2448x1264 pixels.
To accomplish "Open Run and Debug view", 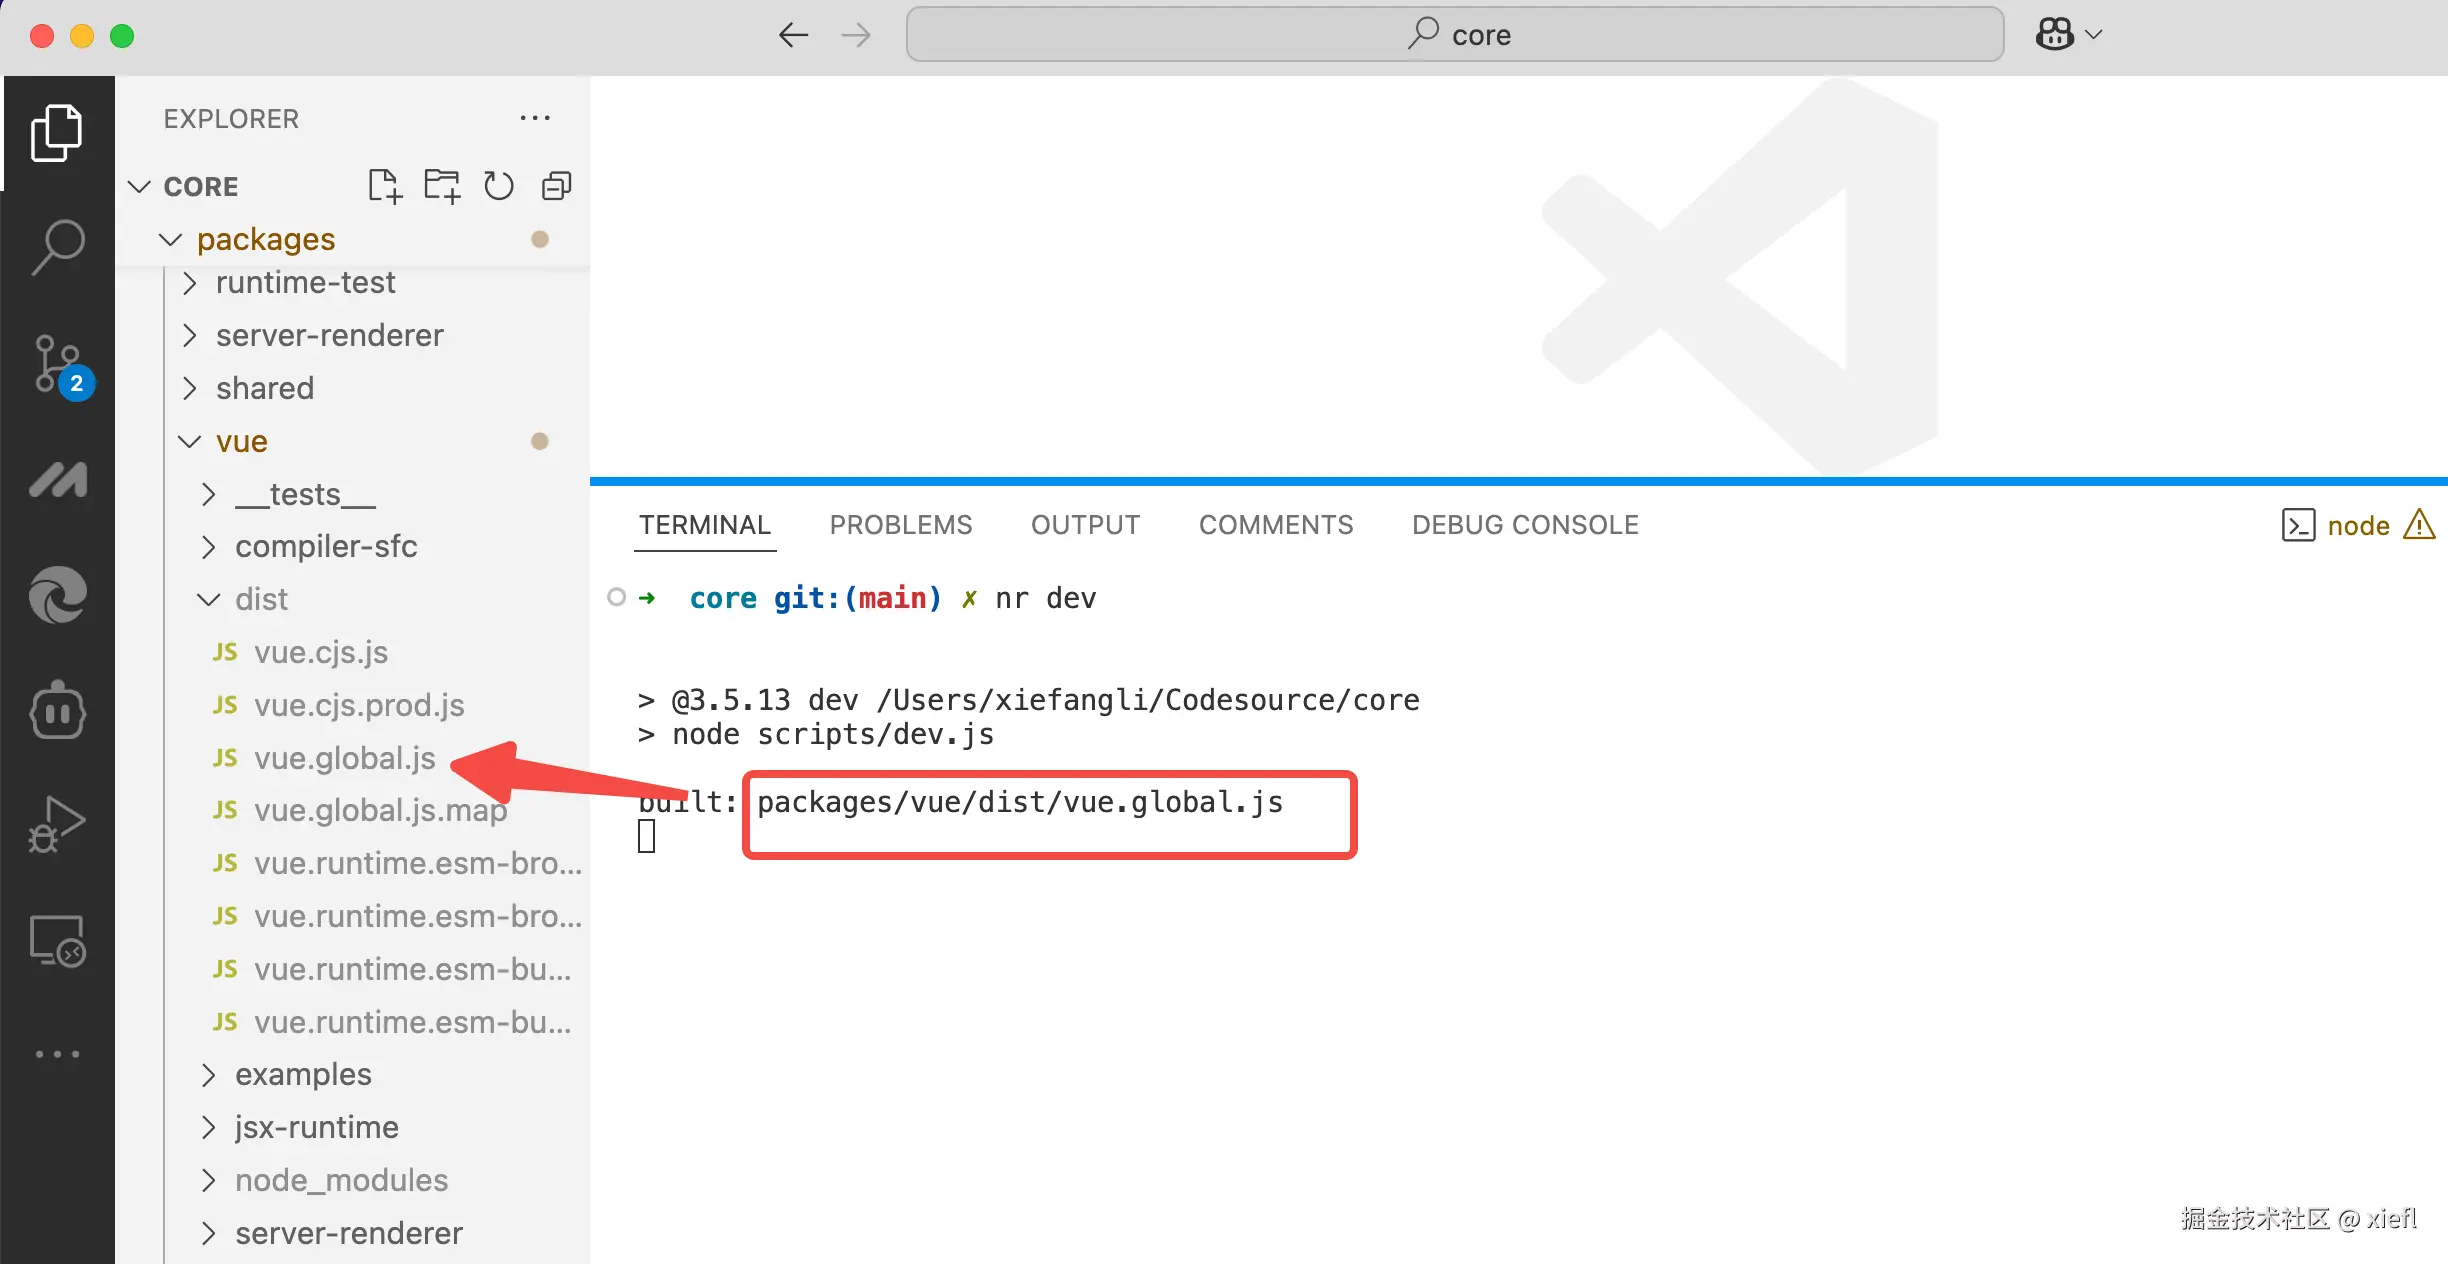I will (x=57, y=824).
